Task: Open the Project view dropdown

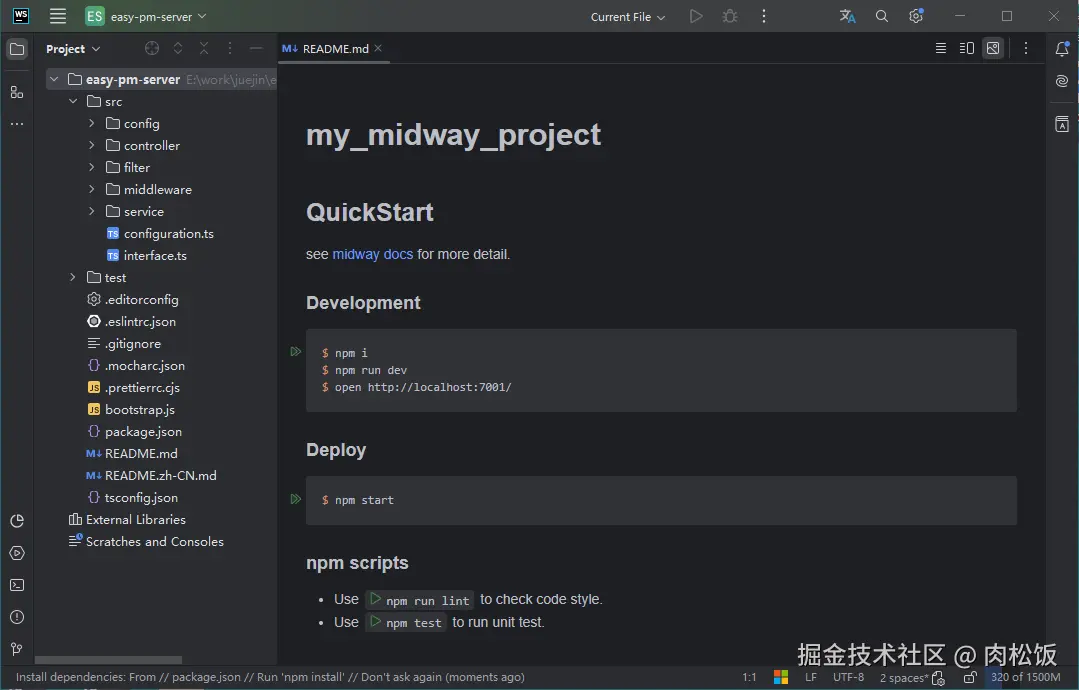Action: pos(73,49)
